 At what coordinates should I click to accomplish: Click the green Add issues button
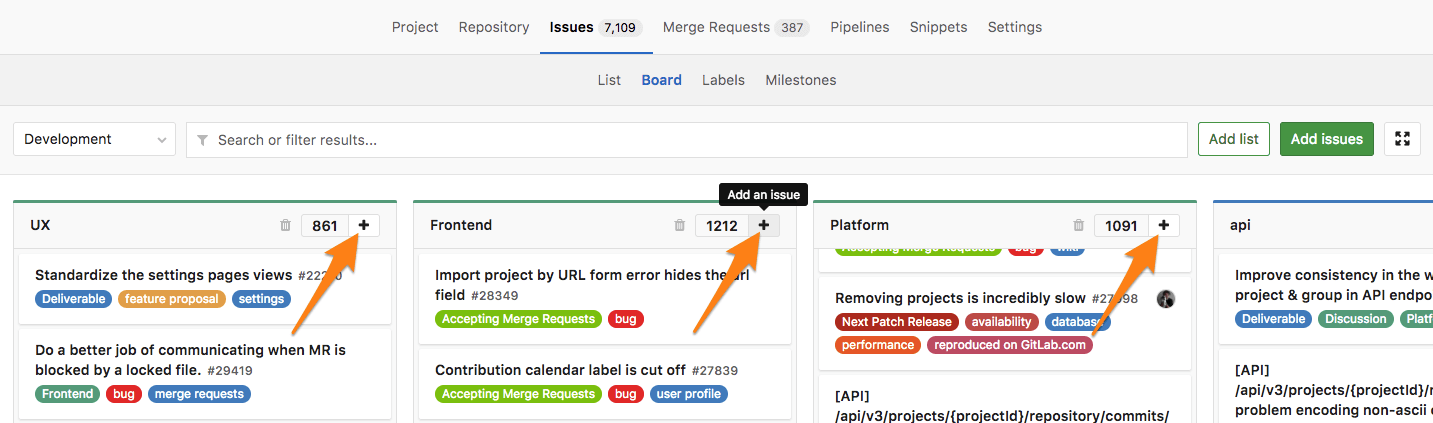(1326, 139)
